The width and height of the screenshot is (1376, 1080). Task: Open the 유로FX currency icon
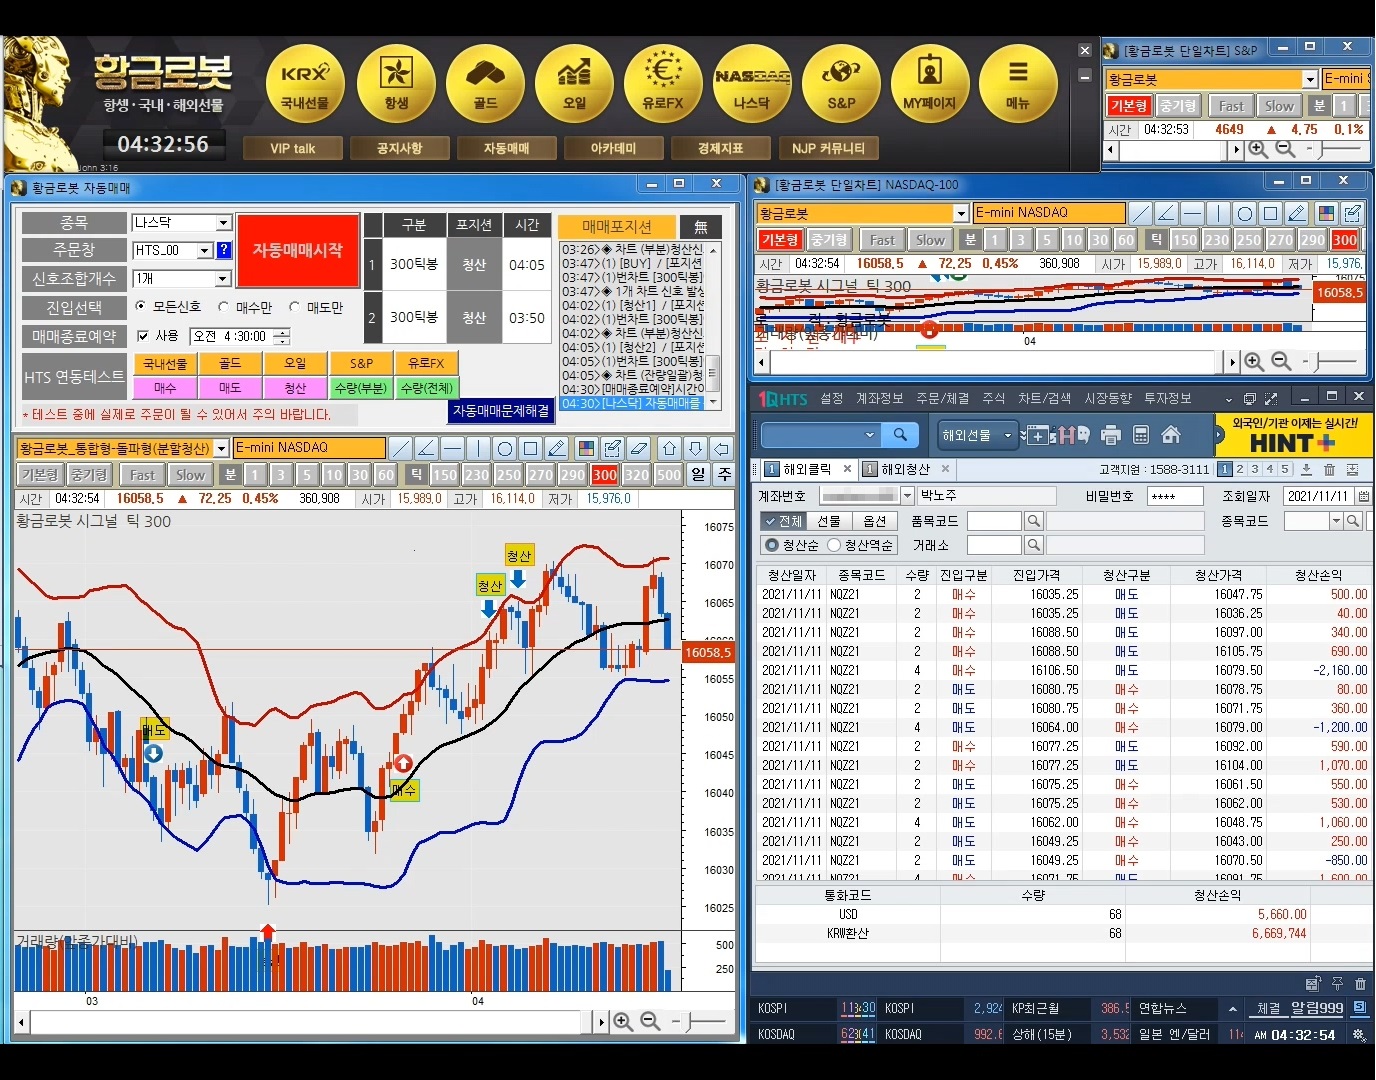click(x=663, y=84)
